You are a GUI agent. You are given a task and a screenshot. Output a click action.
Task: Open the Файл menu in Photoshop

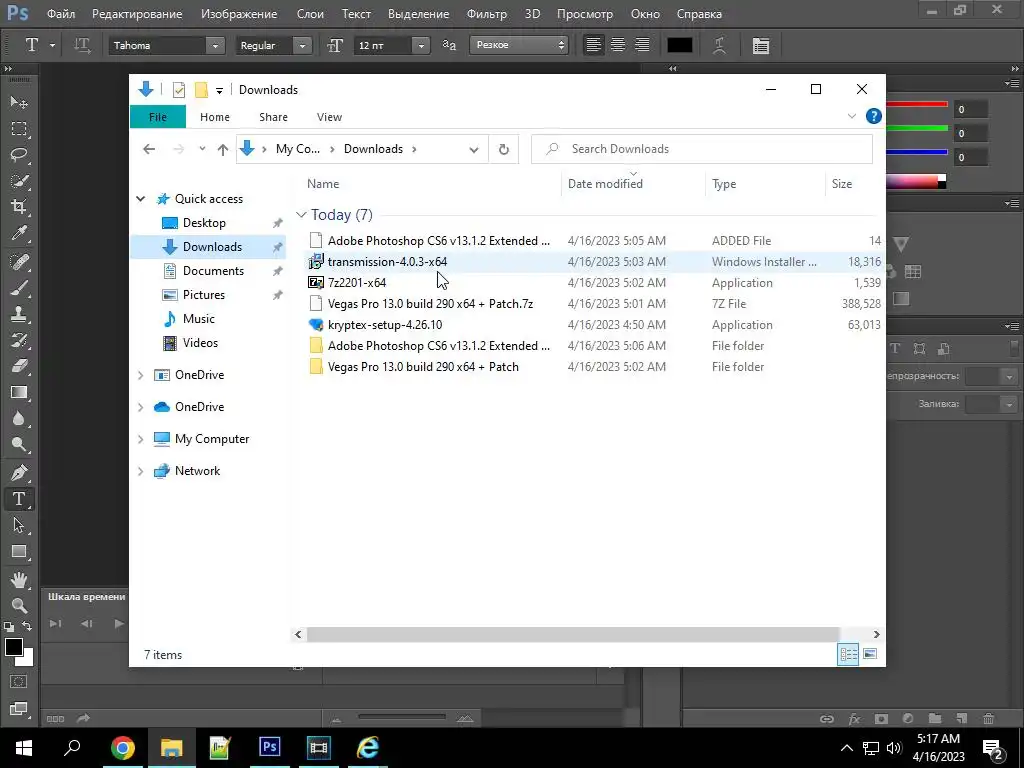click(61, 13)
